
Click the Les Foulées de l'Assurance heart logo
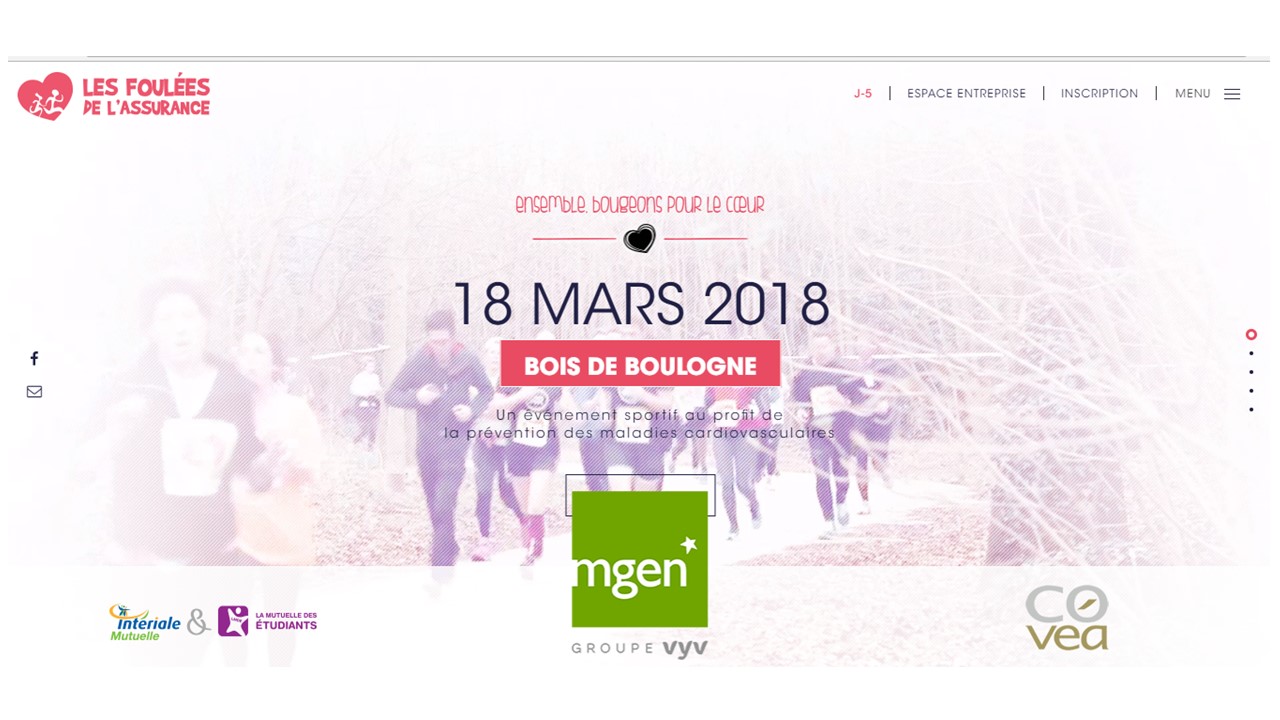point(45,97)
